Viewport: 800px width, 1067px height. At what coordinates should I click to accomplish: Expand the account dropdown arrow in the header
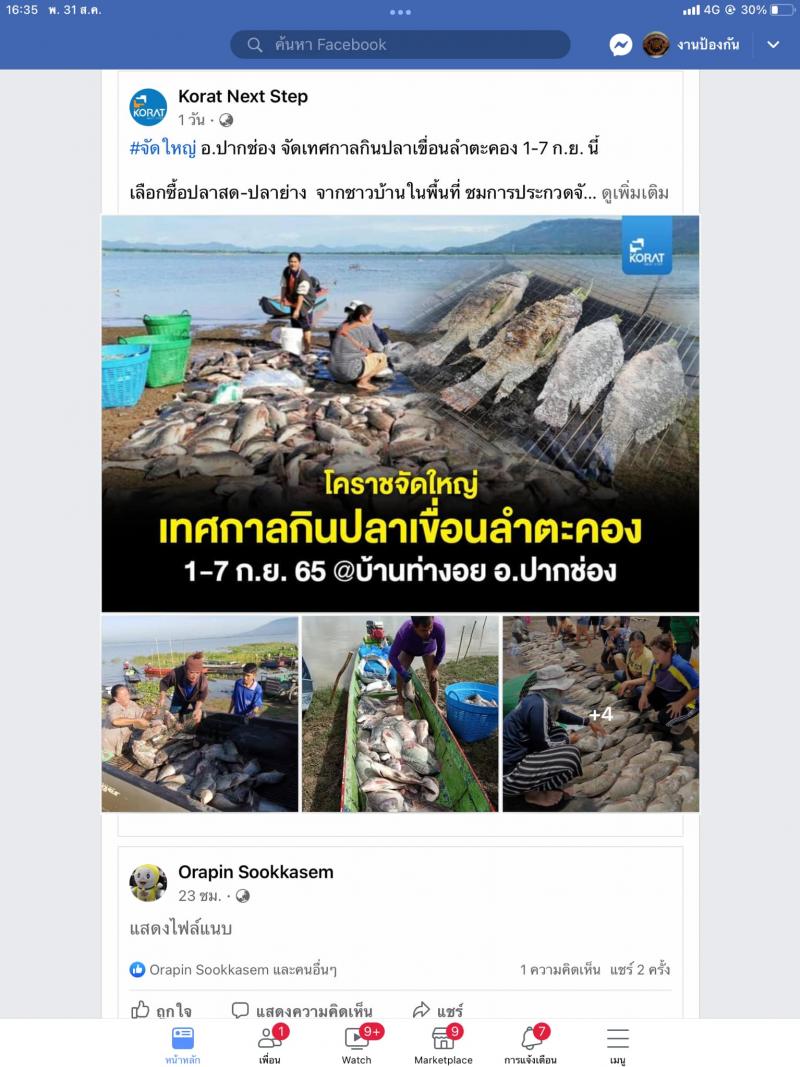(773, 45)
